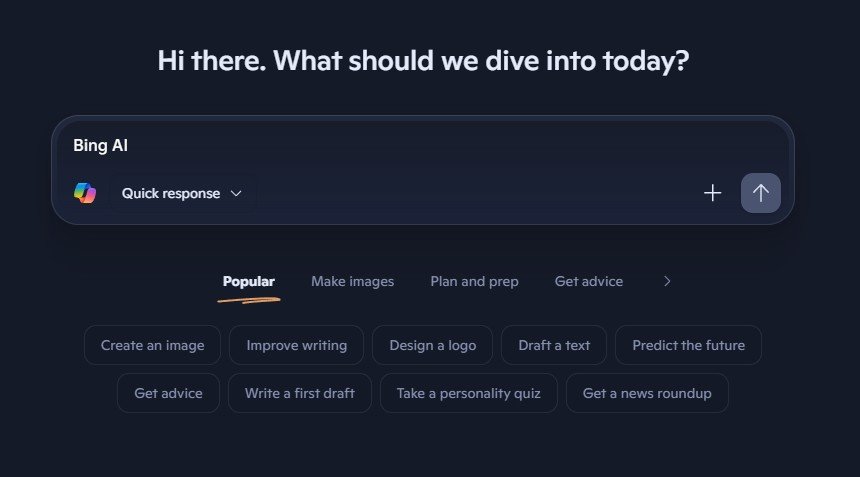Image resolution: width=860 pixels, height=477 pixels.
Task: Show more categories with right chevron
Action: (x=667, y=281)
